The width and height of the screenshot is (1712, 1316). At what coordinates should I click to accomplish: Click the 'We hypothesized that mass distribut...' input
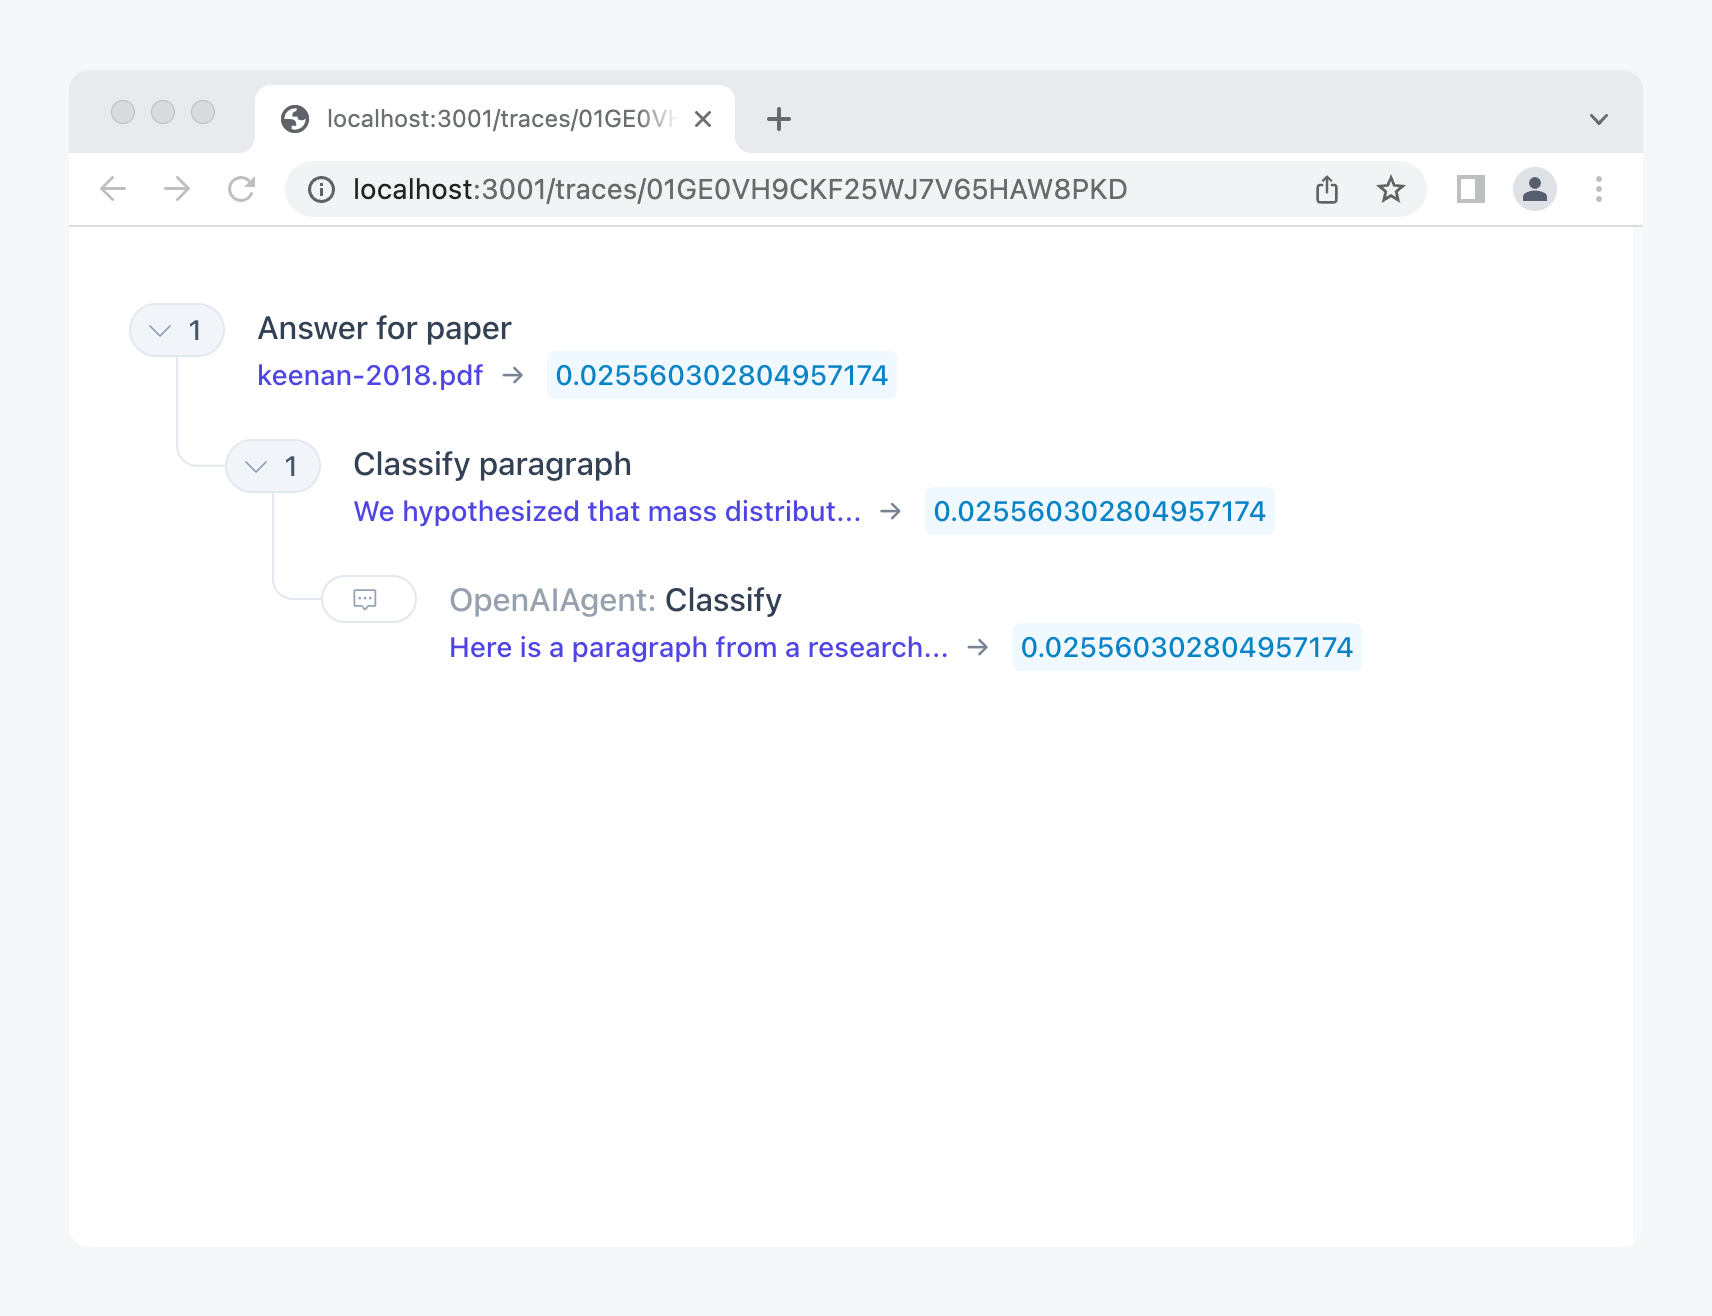(x=606, y=512)
